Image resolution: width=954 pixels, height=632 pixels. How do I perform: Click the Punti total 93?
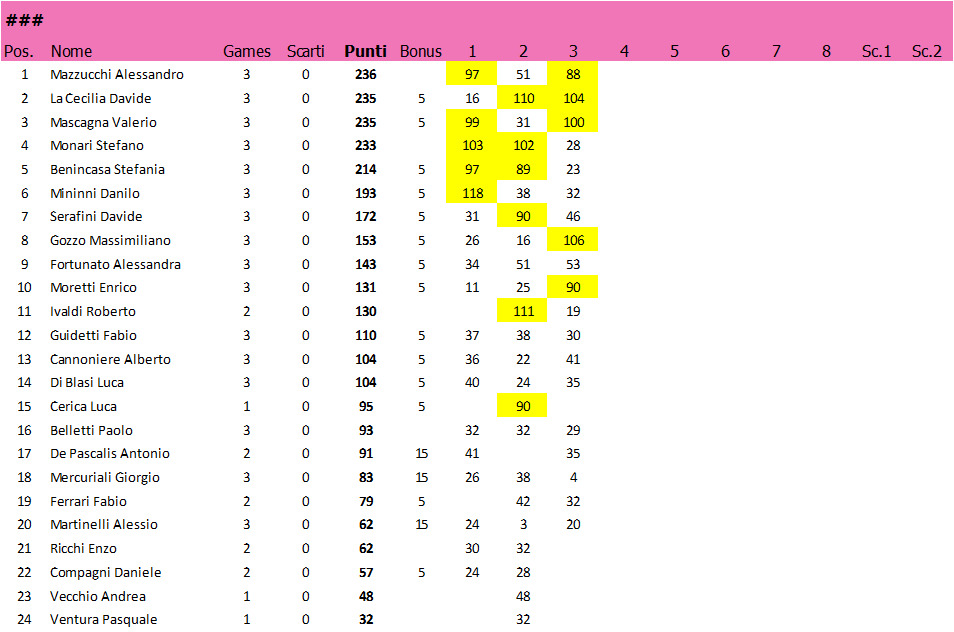point(366,431)
